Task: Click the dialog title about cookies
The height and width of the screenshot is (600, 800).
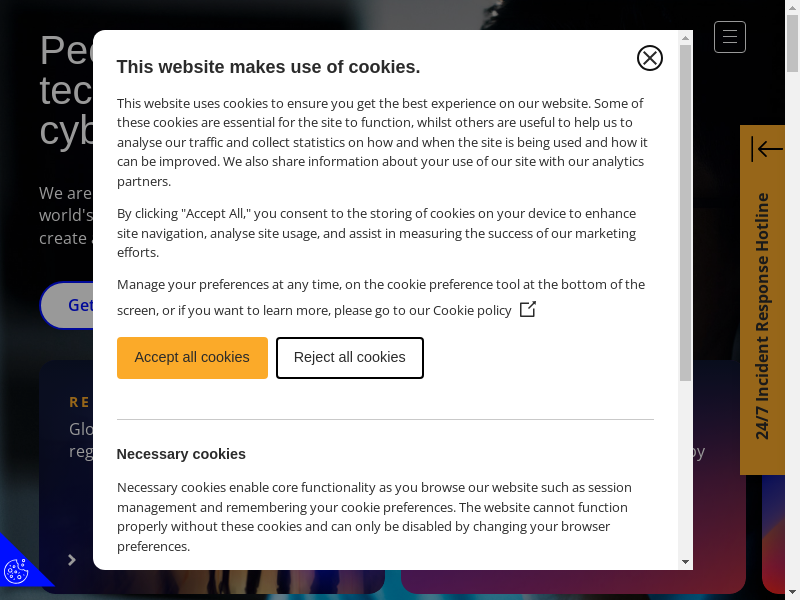Action: pos(268,67)
